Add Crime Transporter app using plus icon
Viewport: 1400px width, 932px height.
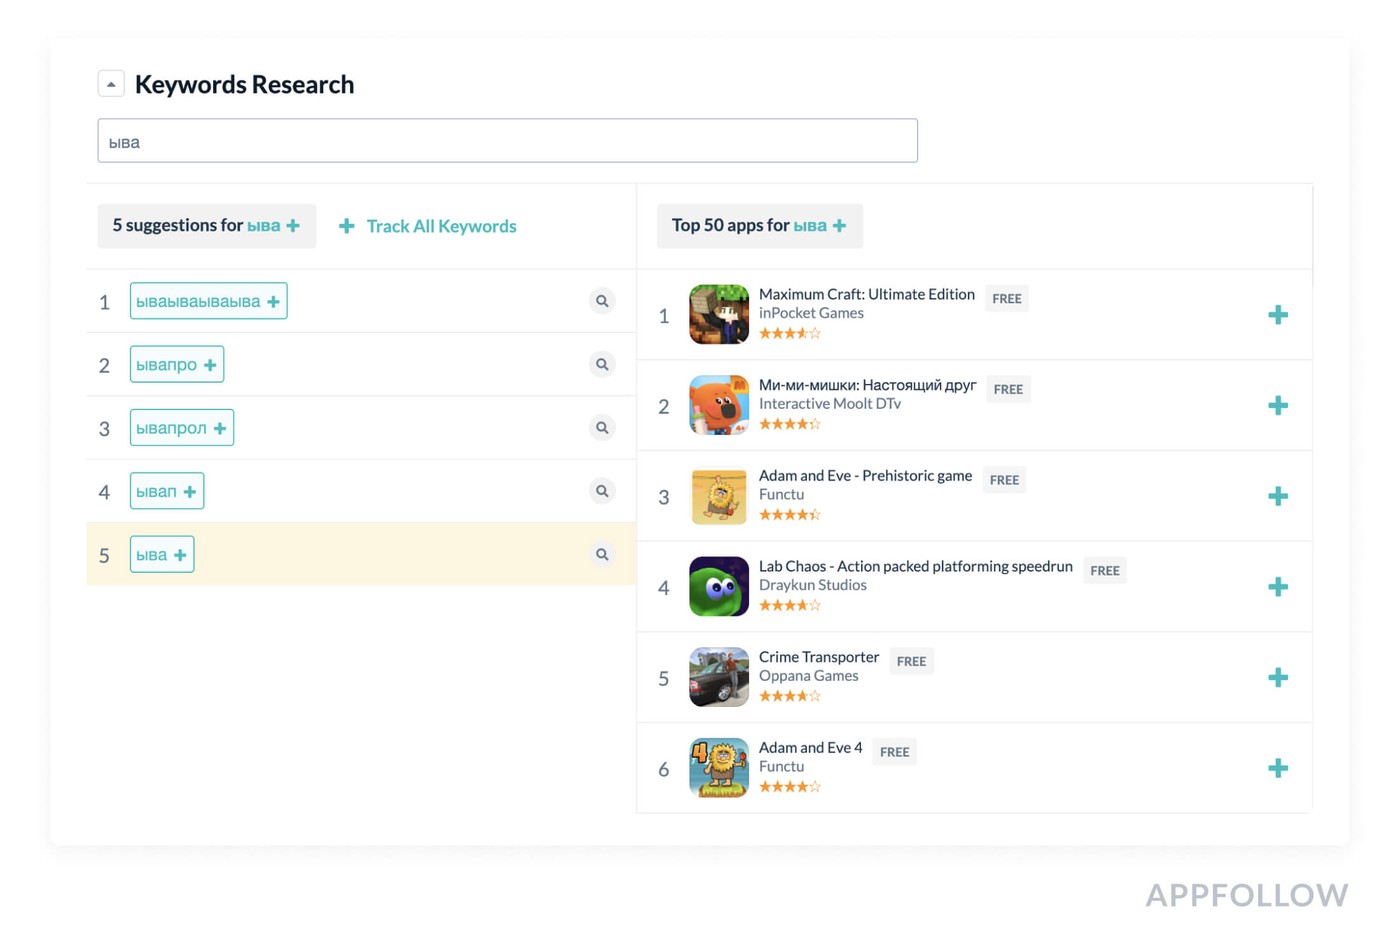pos(1277,678)
